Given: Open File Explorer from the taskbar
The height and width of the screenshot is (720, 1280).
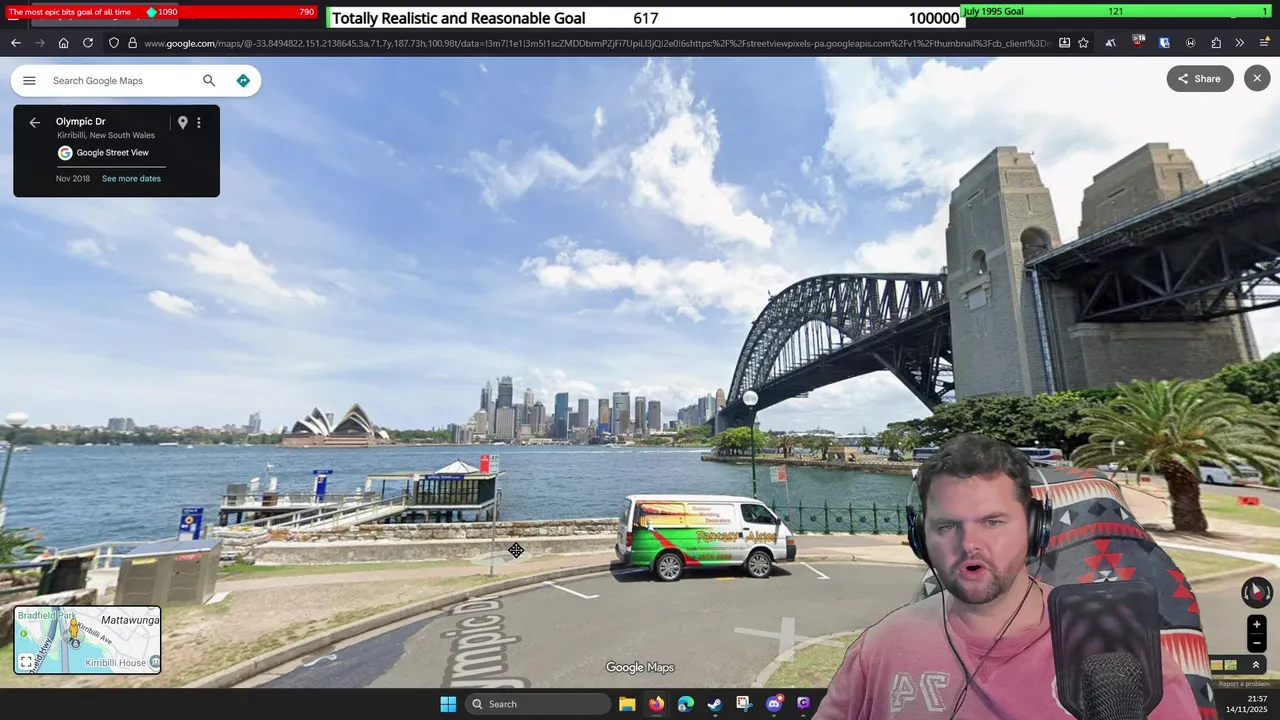Looking at the screenshot, I should [x=627, y=704].
